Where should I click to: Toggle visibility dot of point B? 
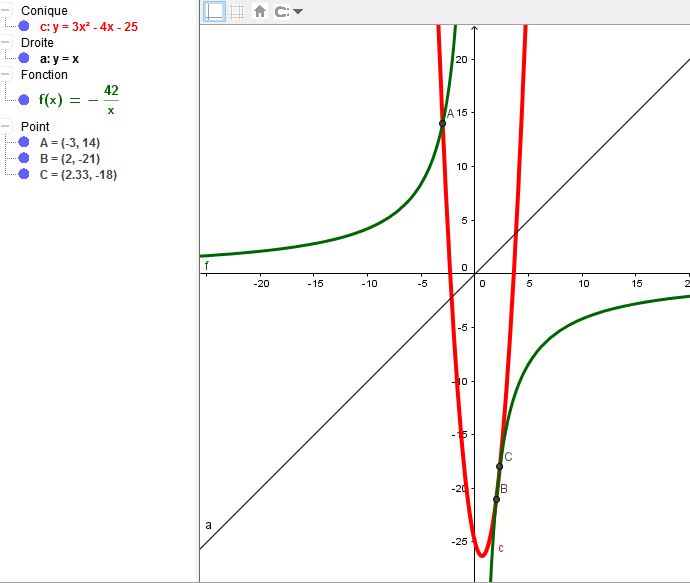24,159
